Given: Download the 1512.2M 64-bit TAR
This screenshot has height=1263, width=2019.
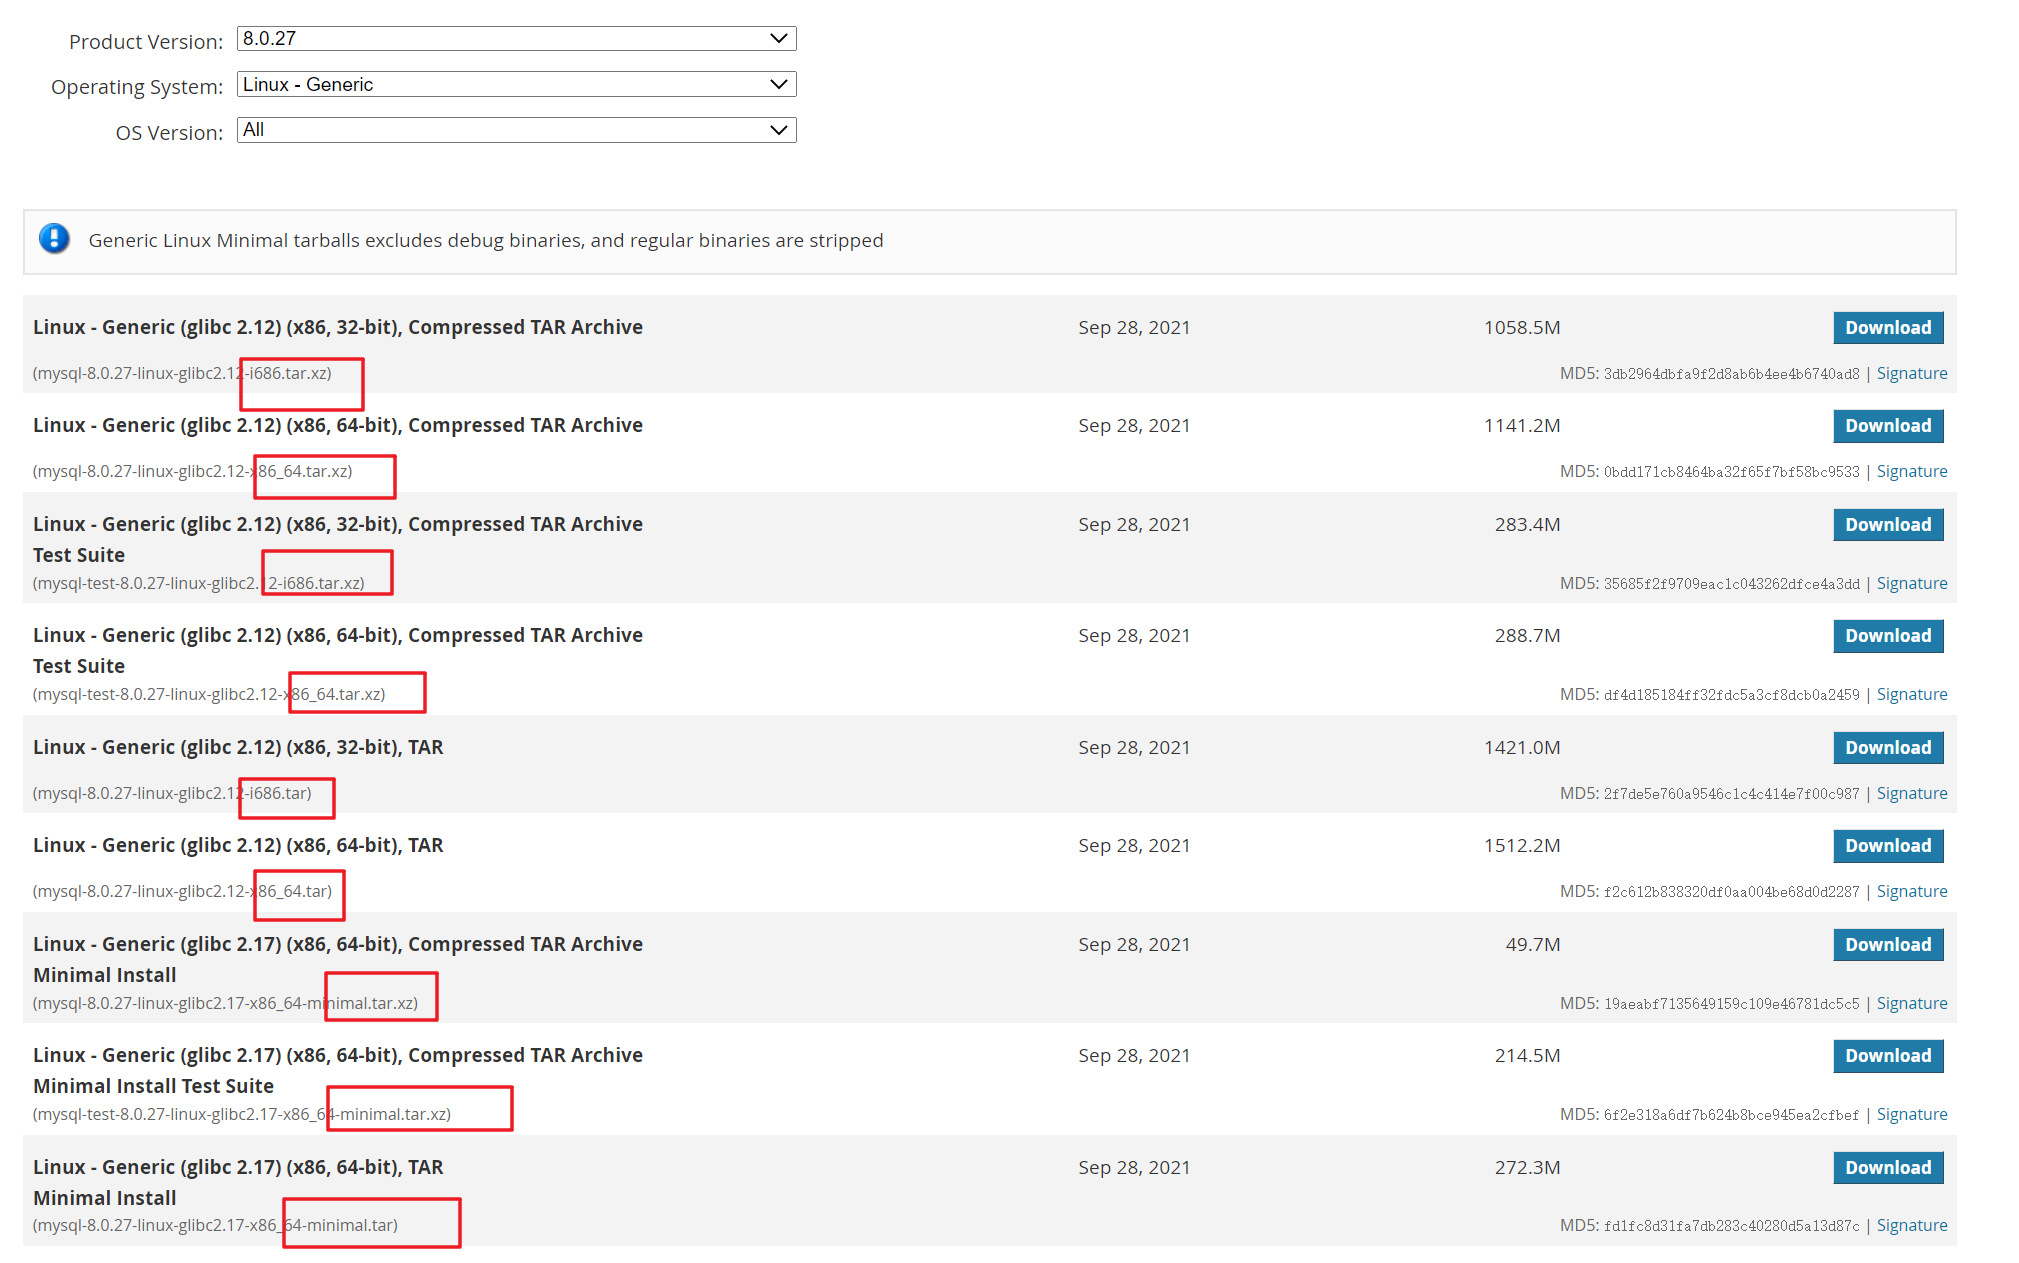Looking at the screenshot, I should coord(1888,846).
